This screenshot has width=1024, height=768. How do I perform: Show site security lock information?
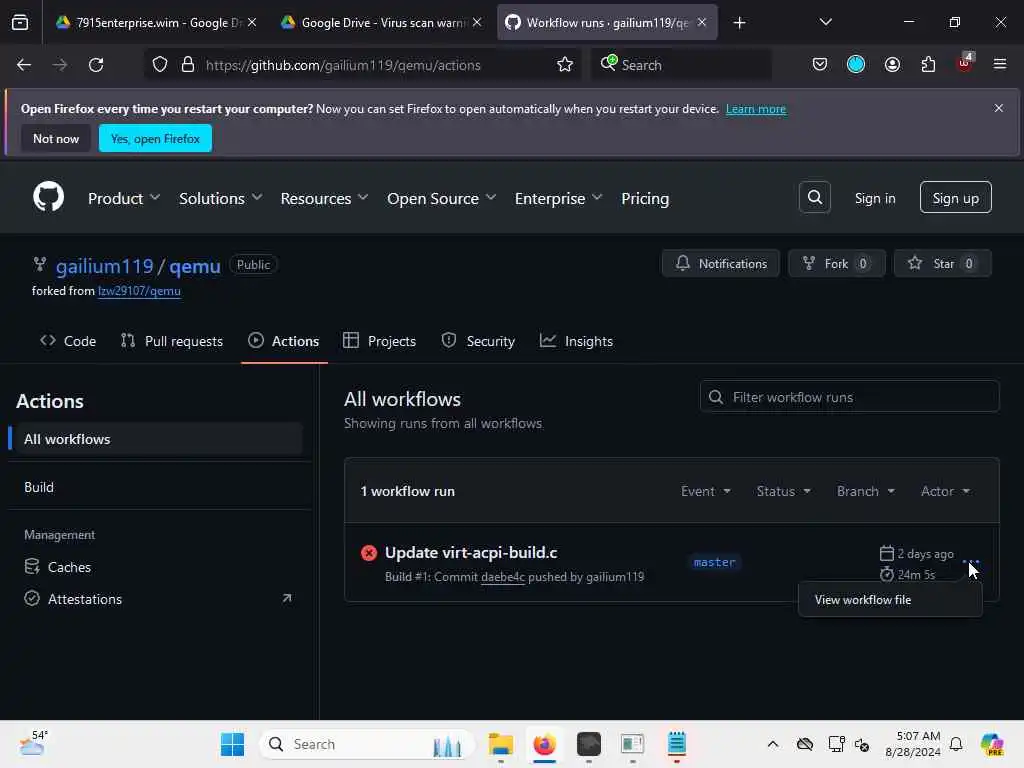click(187, 65)
